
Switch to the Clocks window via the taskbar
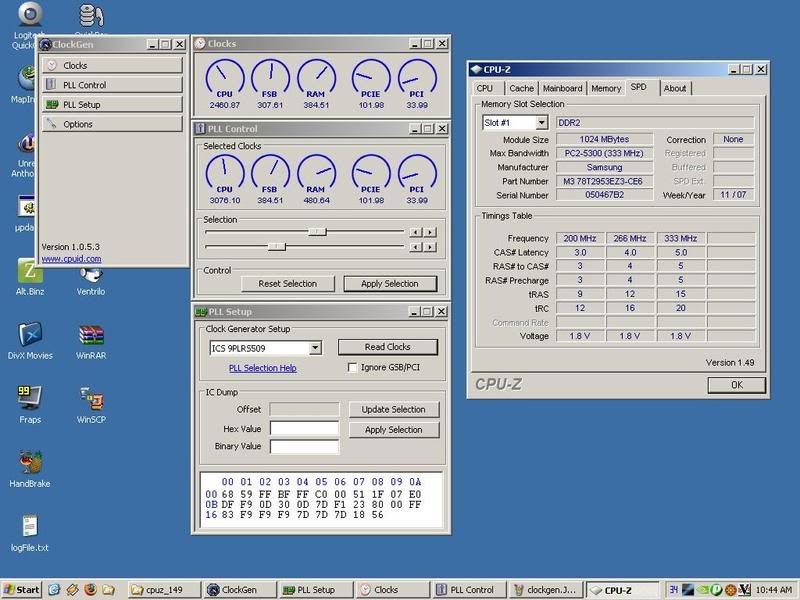(392, 590)
